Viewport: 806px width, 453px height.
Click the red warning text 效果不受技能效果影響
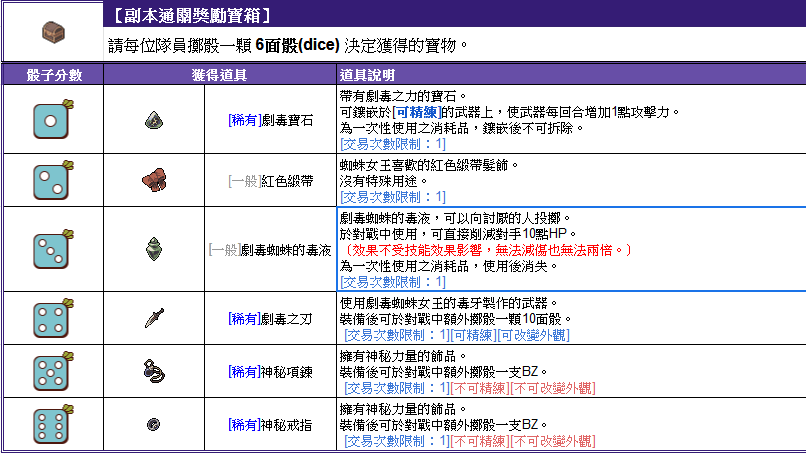[417, 250]
